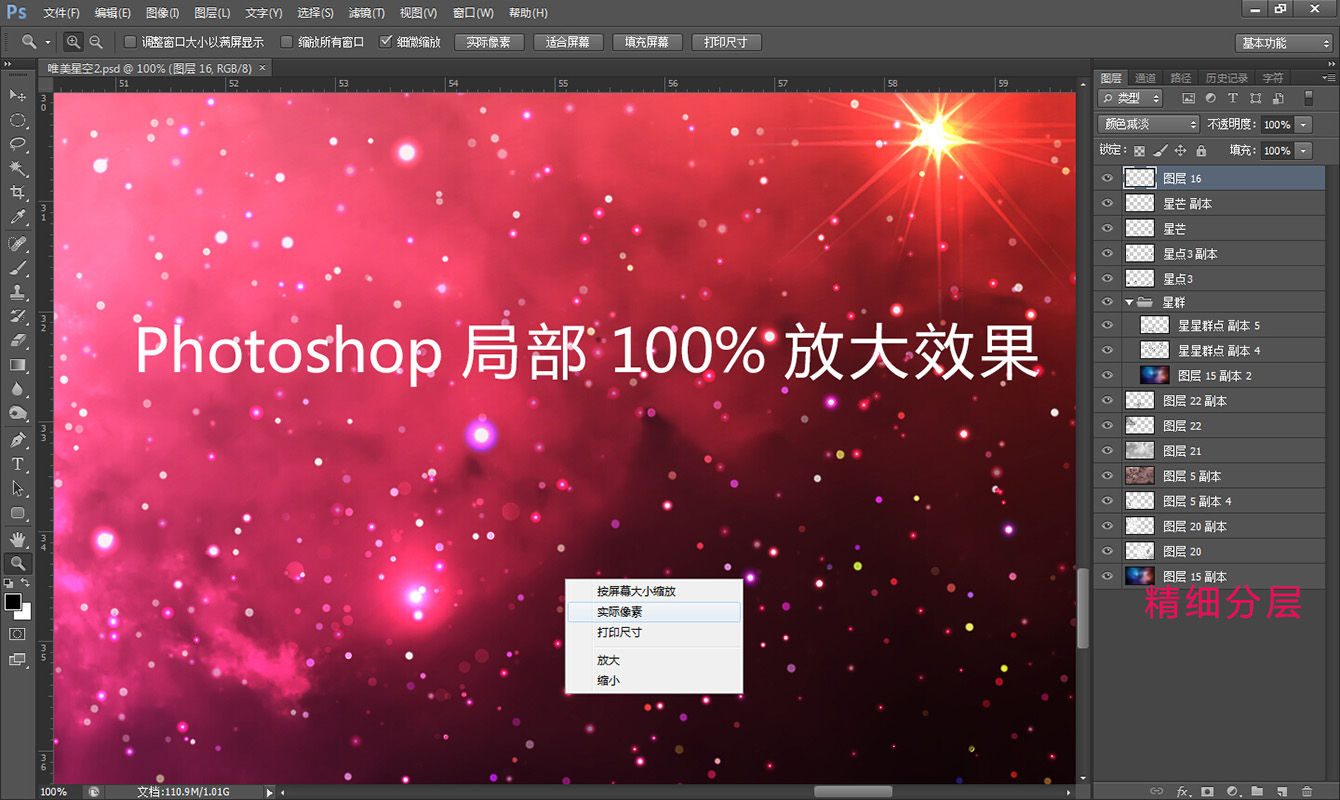Choose 打印尺寸 in context menu

(654, 632)
